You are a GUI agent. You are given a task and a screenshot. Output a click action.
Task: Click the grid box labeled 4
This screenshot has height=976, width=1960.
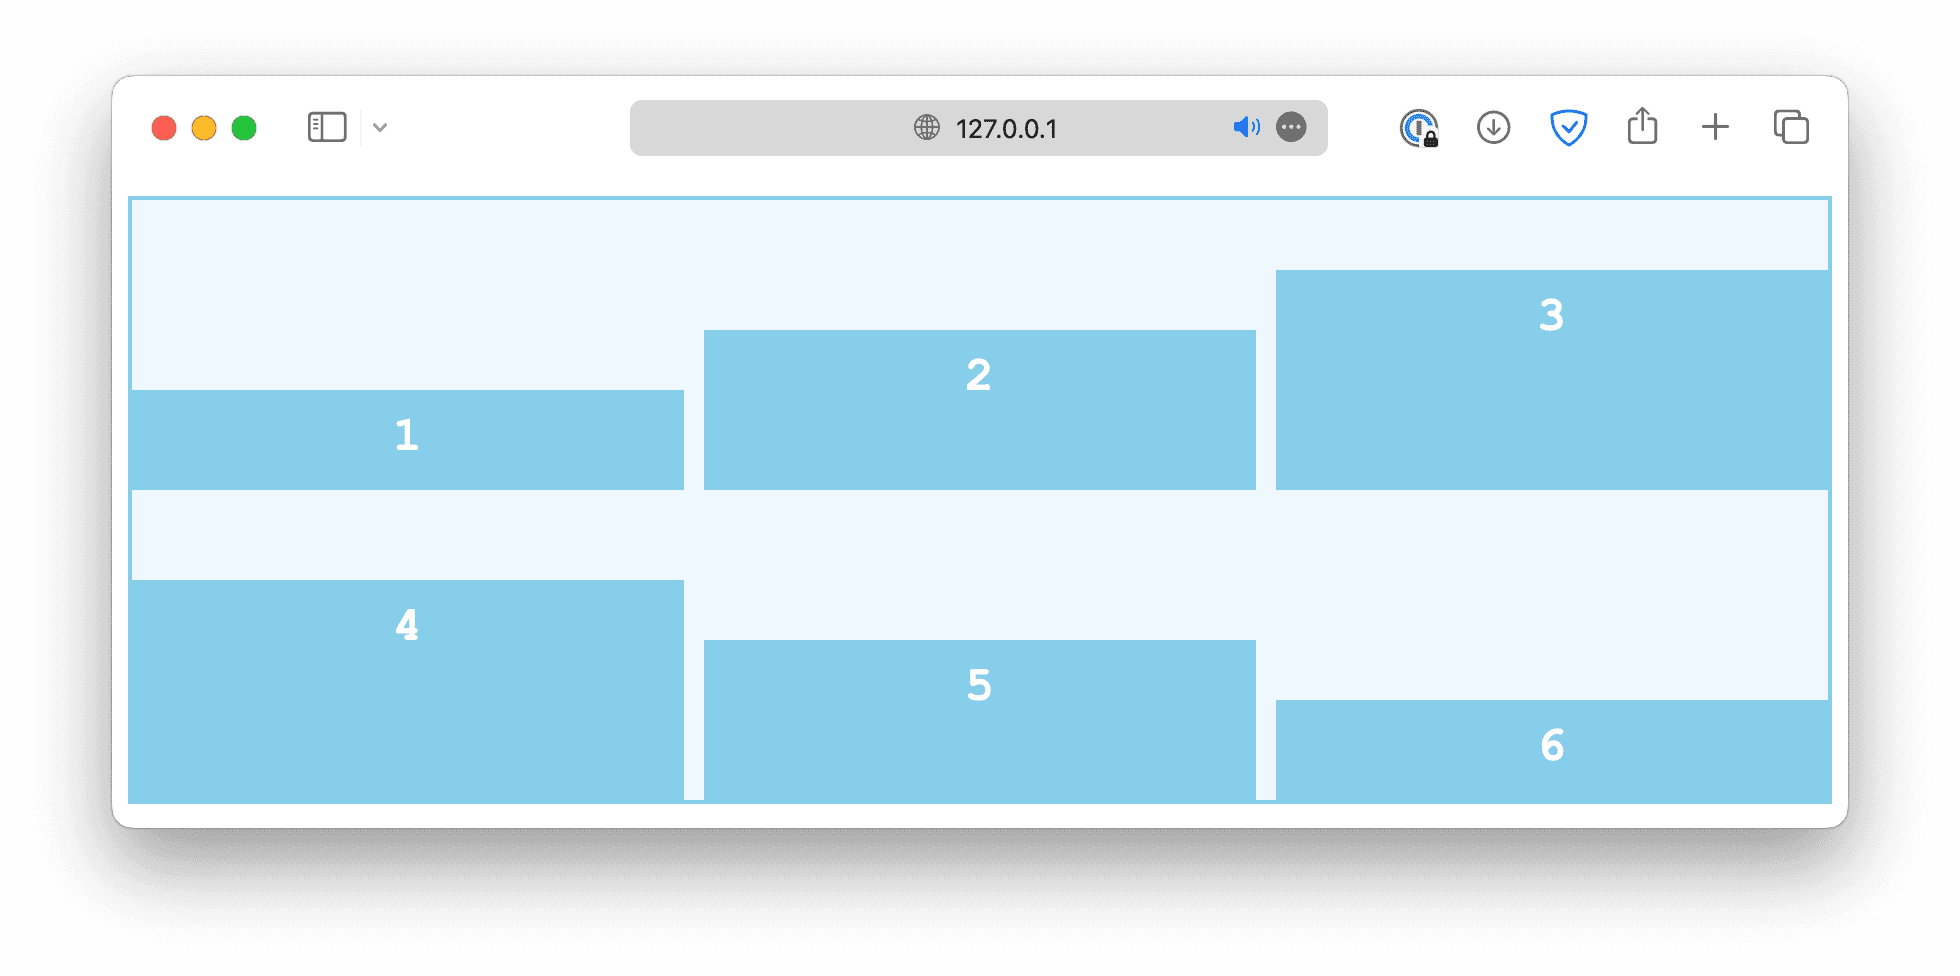point(407,690)
